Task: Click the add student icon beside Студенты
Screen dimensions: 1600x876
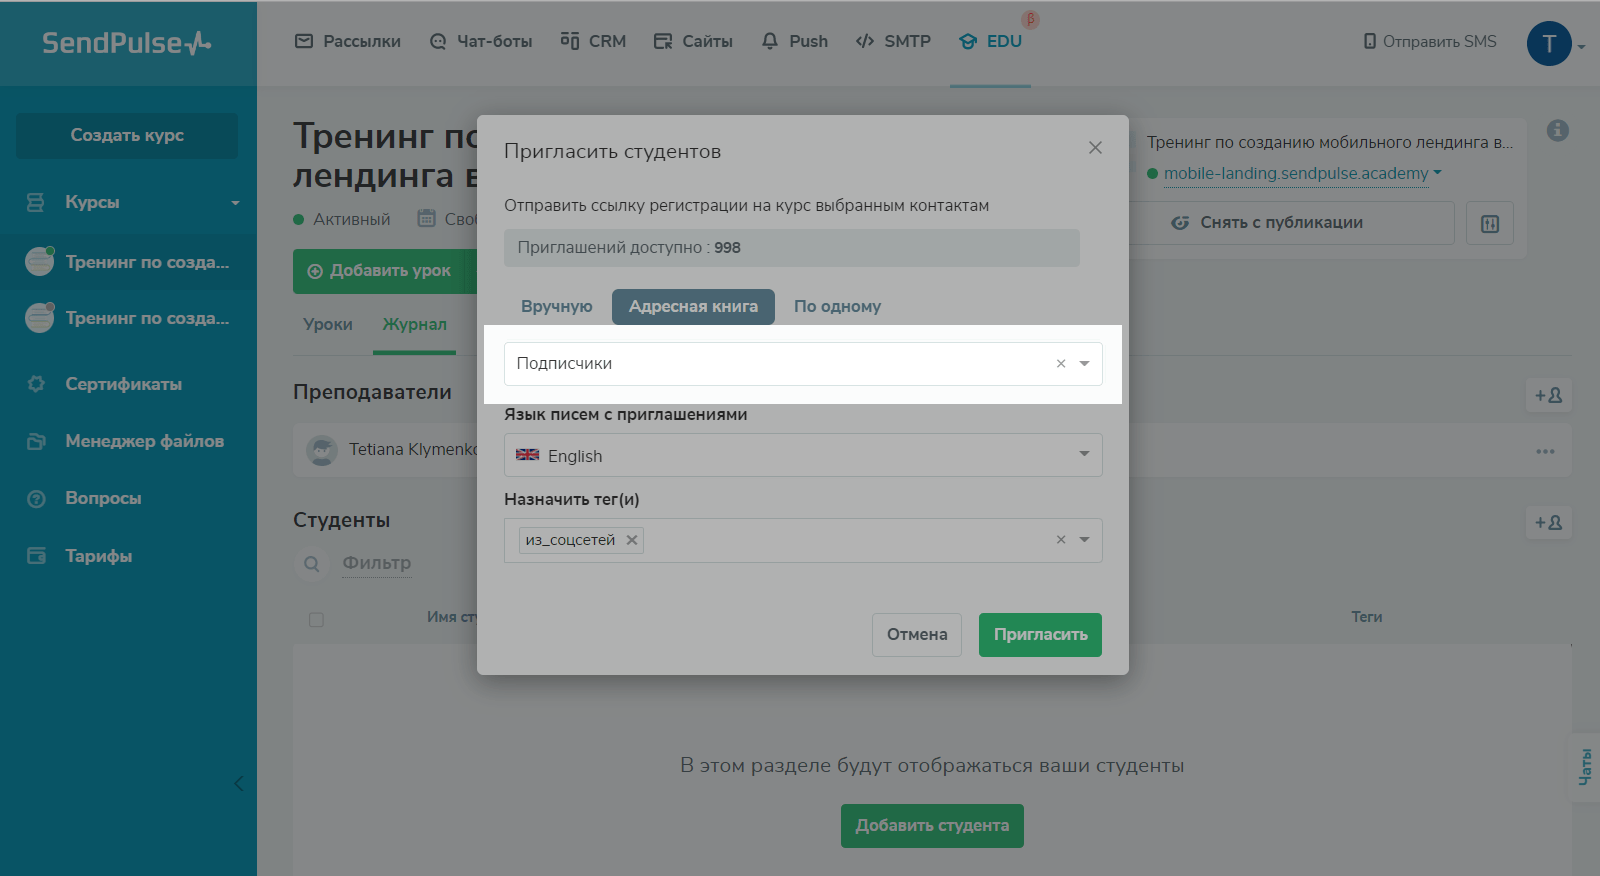Action: click(x=1548, y=523)
